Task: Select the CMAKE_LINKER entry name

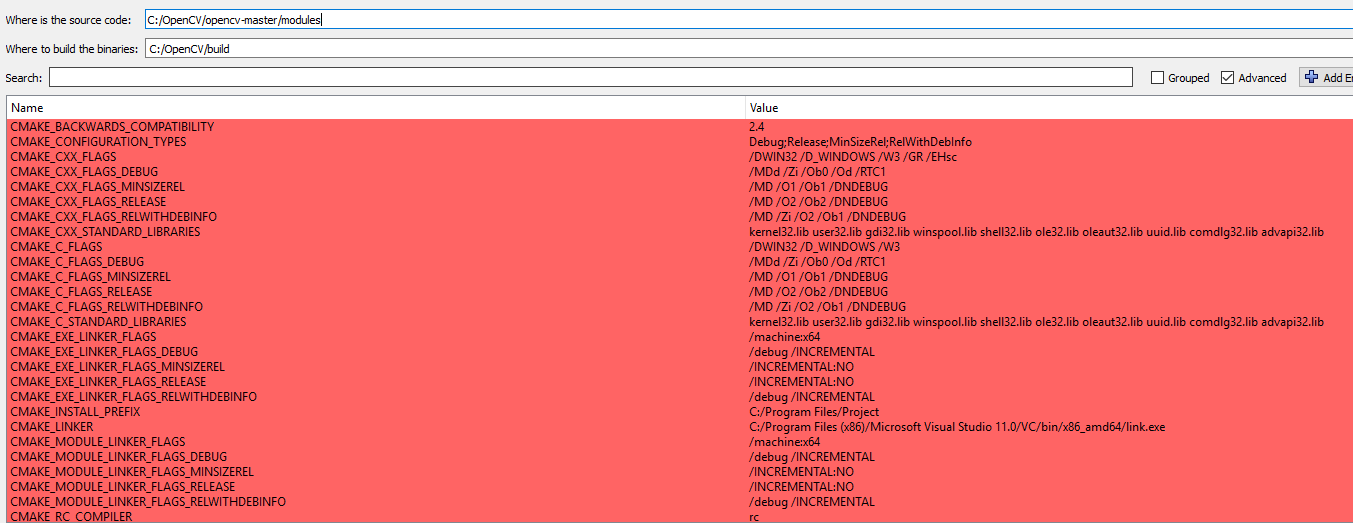Action: 51,427
